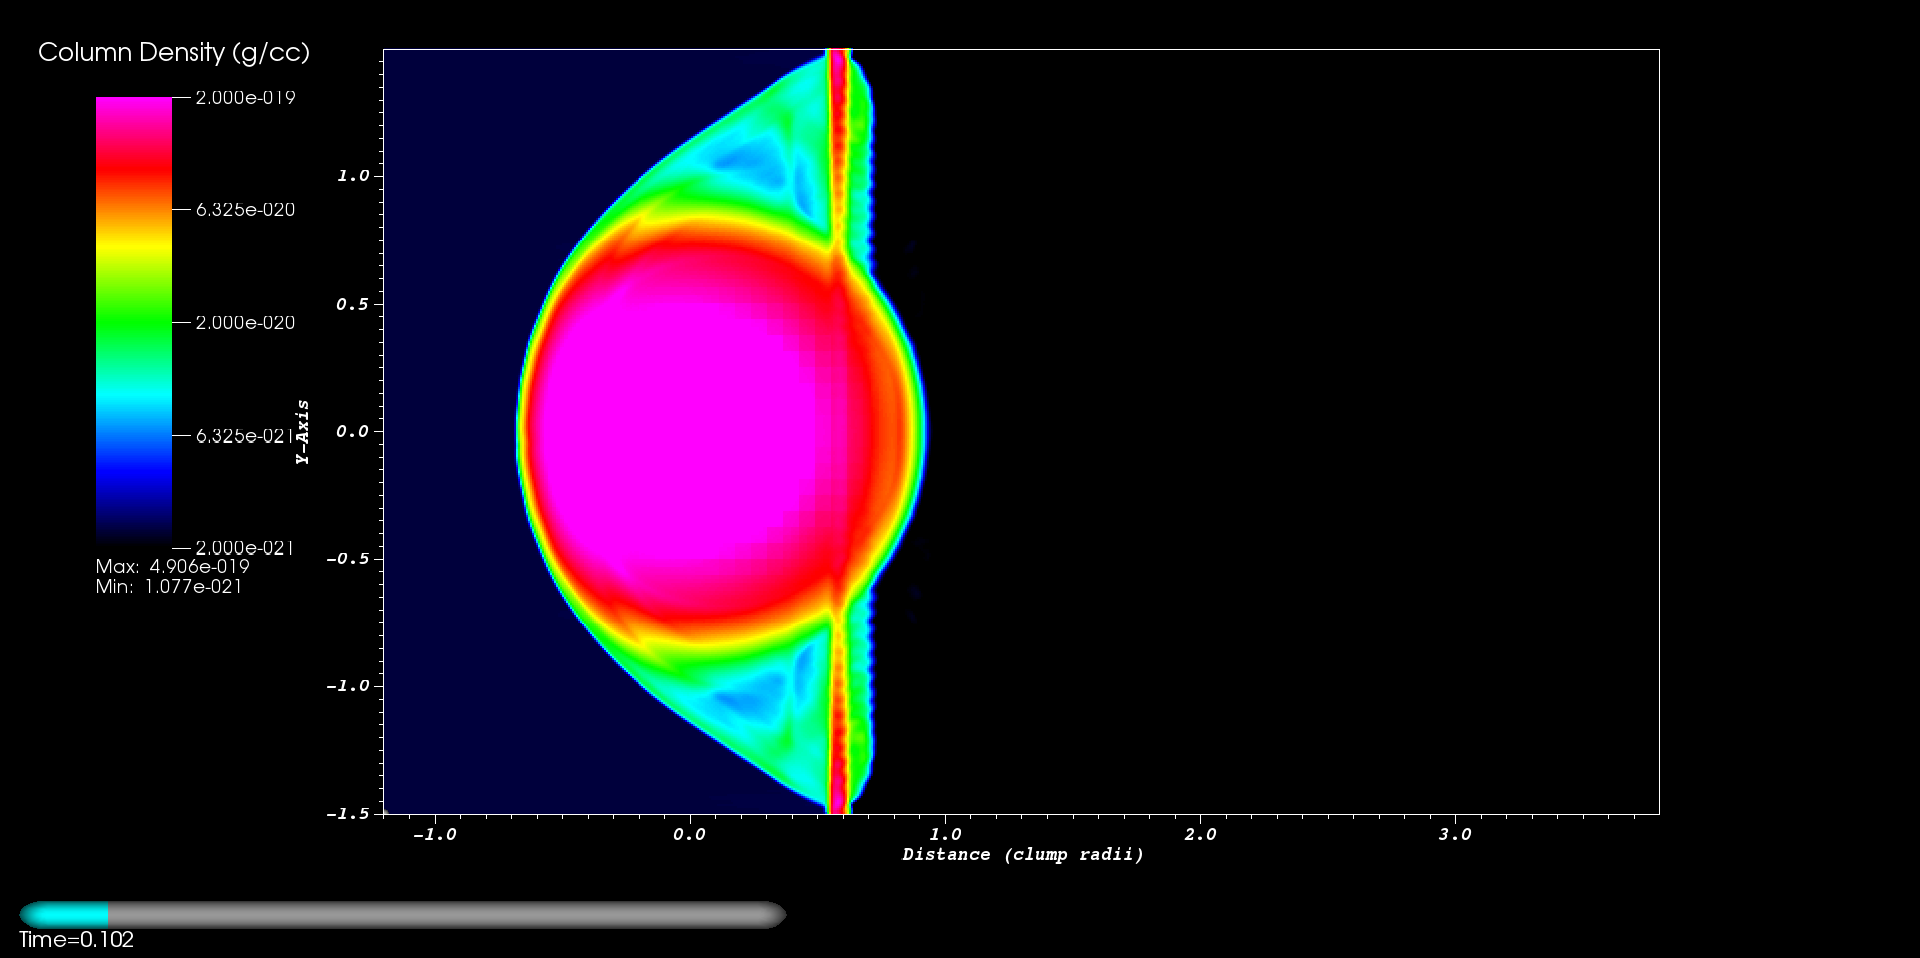The height and width of the screenshot is (958, 1920).
Task: Click the 'Max: 4.906e-019' readout
Action: coord(172,567)
